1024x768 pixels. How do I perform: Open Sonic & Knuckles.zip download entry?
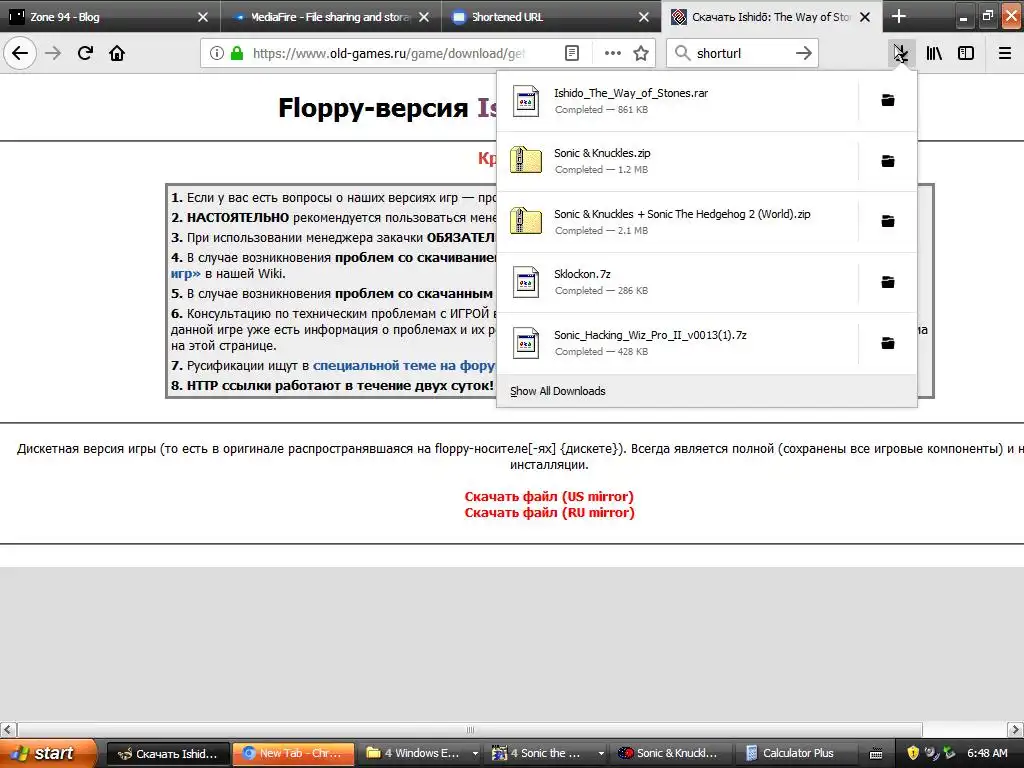(x=678, y=161)
